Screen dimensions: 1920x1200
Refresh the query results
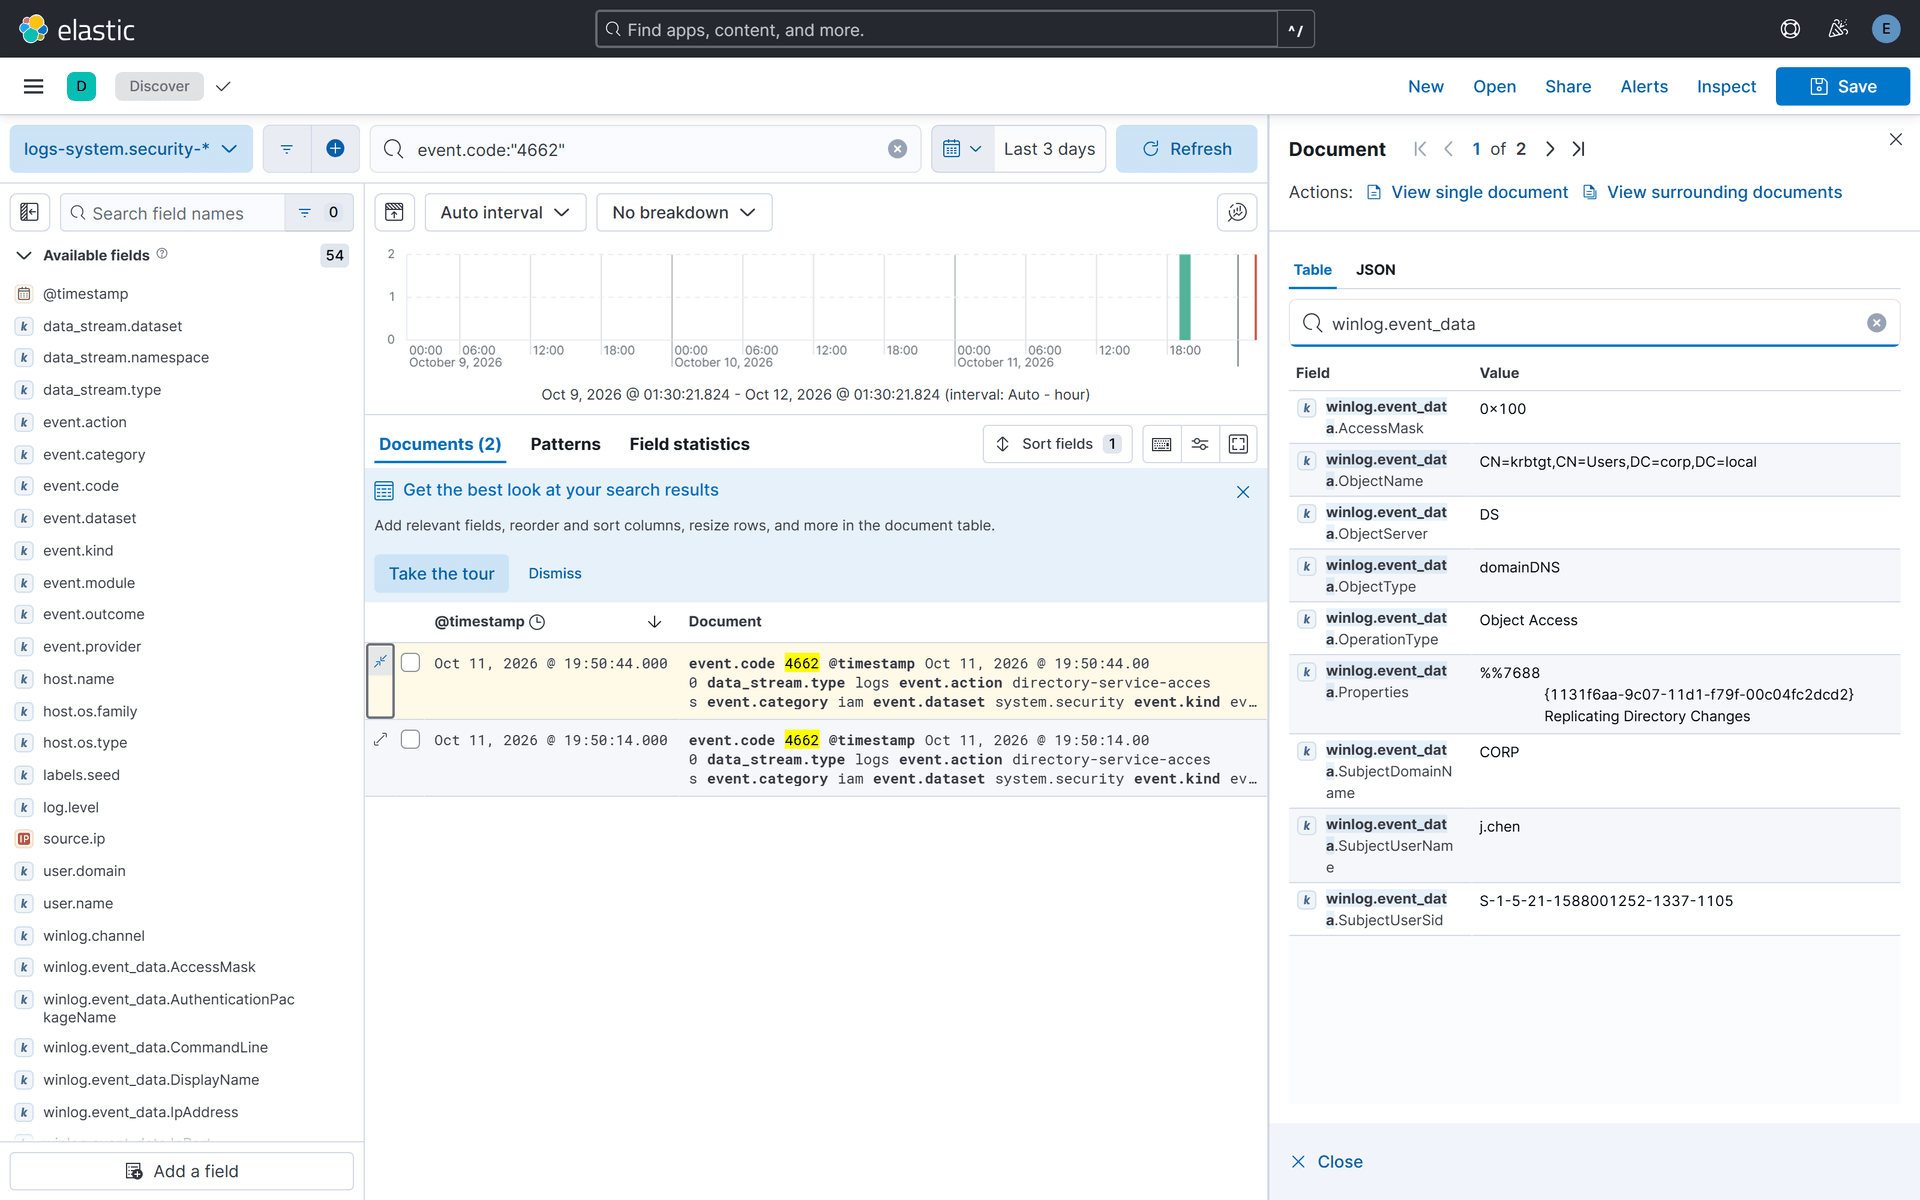click(1186, 149)
